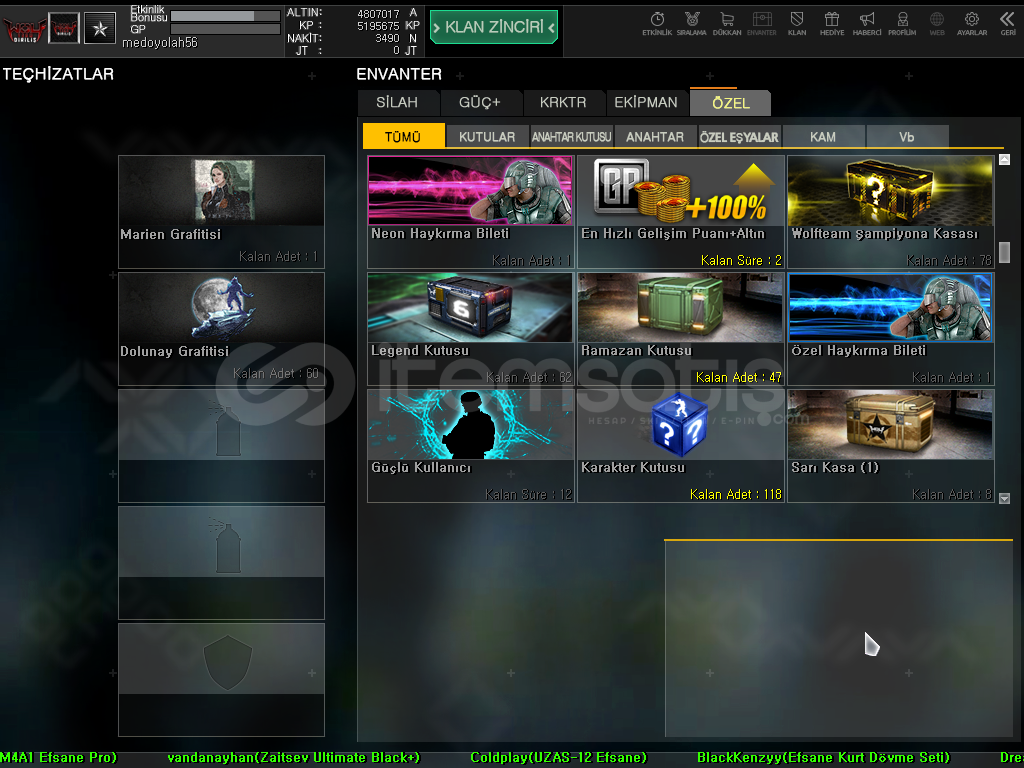Click the inventory scrollbar thumb

tap(1004, 252)
